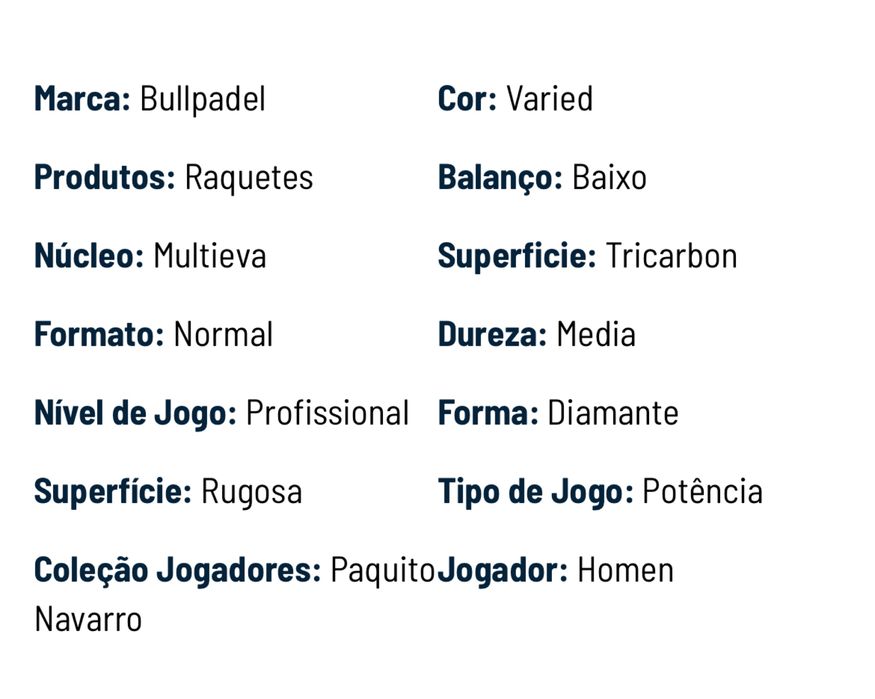Click the bold 'Nível de Jogo:' label
The image size is (875, 699).
(x=135, y=413)
